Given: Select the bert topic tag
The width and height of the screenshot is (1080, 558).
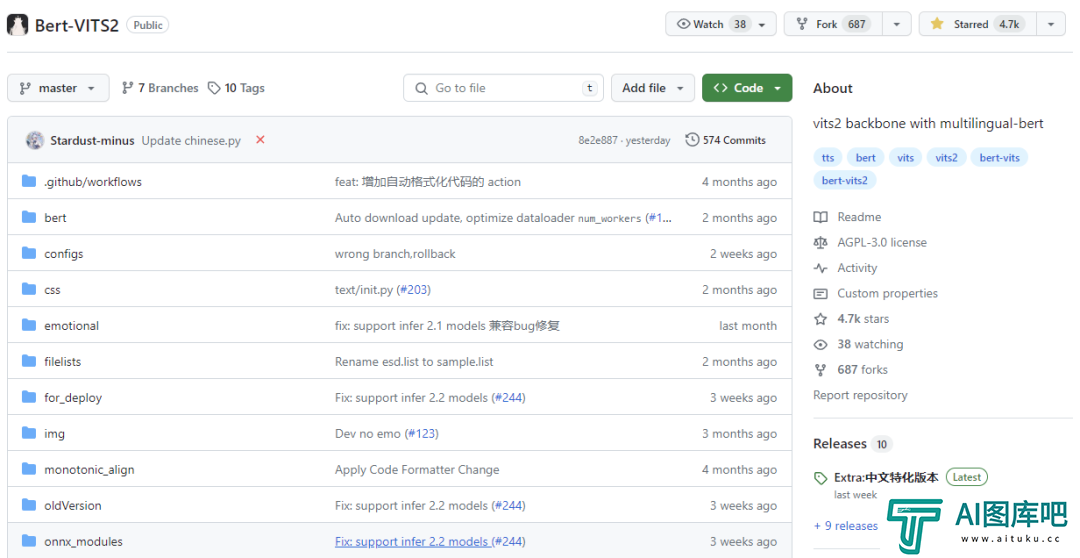Looking at the screenshot, I should coord(866,158).
